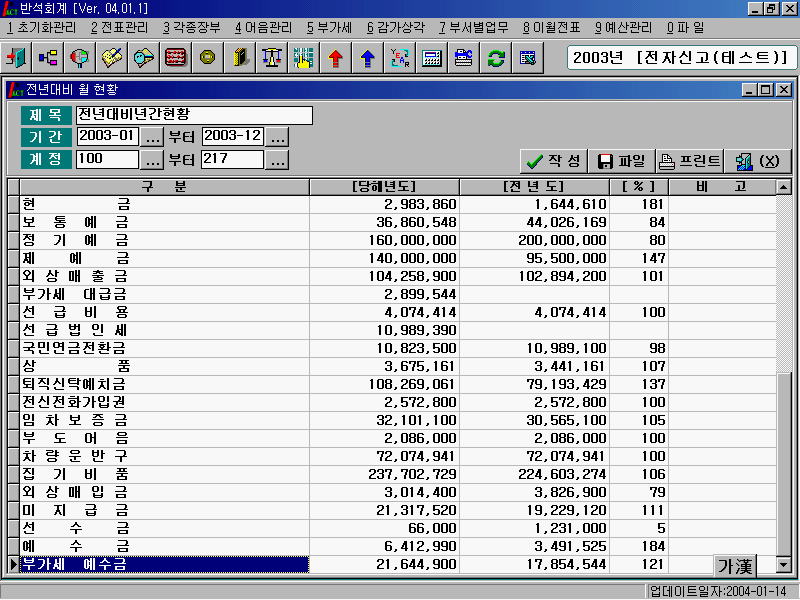Open the start account 100 lookup button
800x600 pixels.
tap(152, 160)
